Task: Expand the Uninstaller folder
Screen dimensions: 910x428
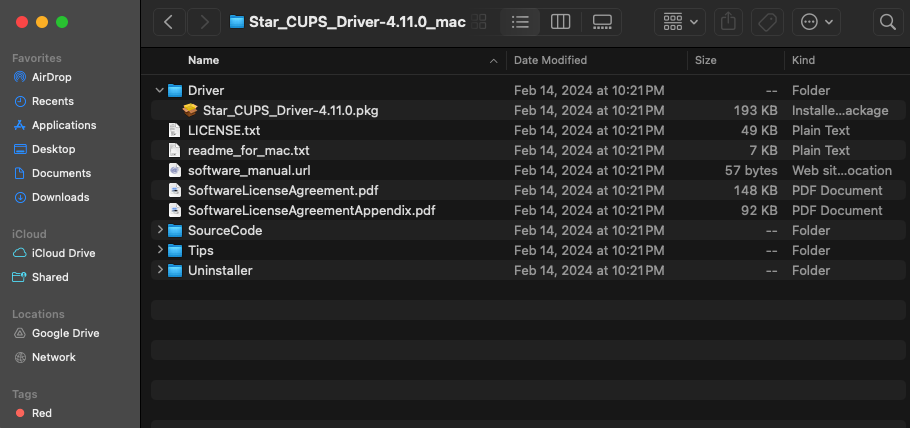Action: click(x=160, y=271)
